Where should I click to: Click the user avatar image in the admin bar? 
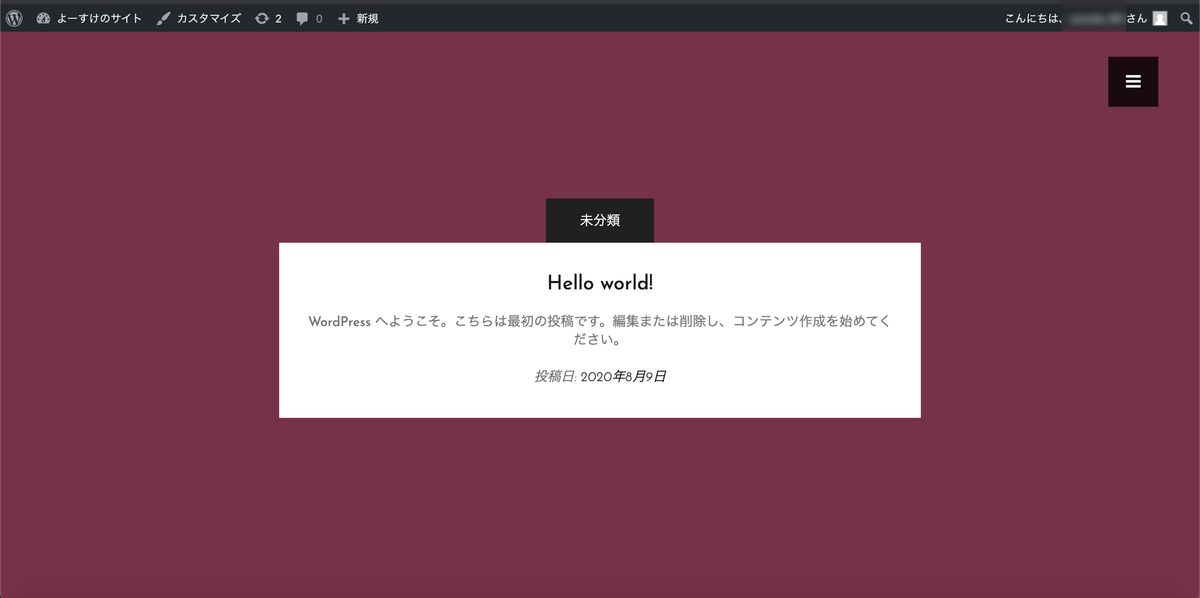pos(1158,17)
